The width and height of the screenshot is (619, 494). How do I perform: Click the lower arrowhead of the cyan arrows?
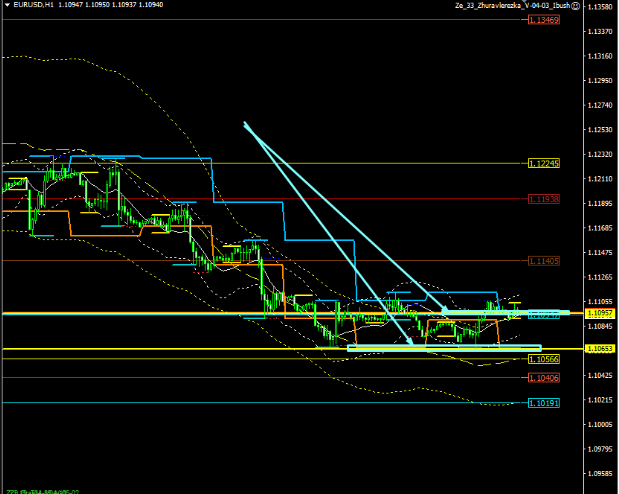(412, 345)
